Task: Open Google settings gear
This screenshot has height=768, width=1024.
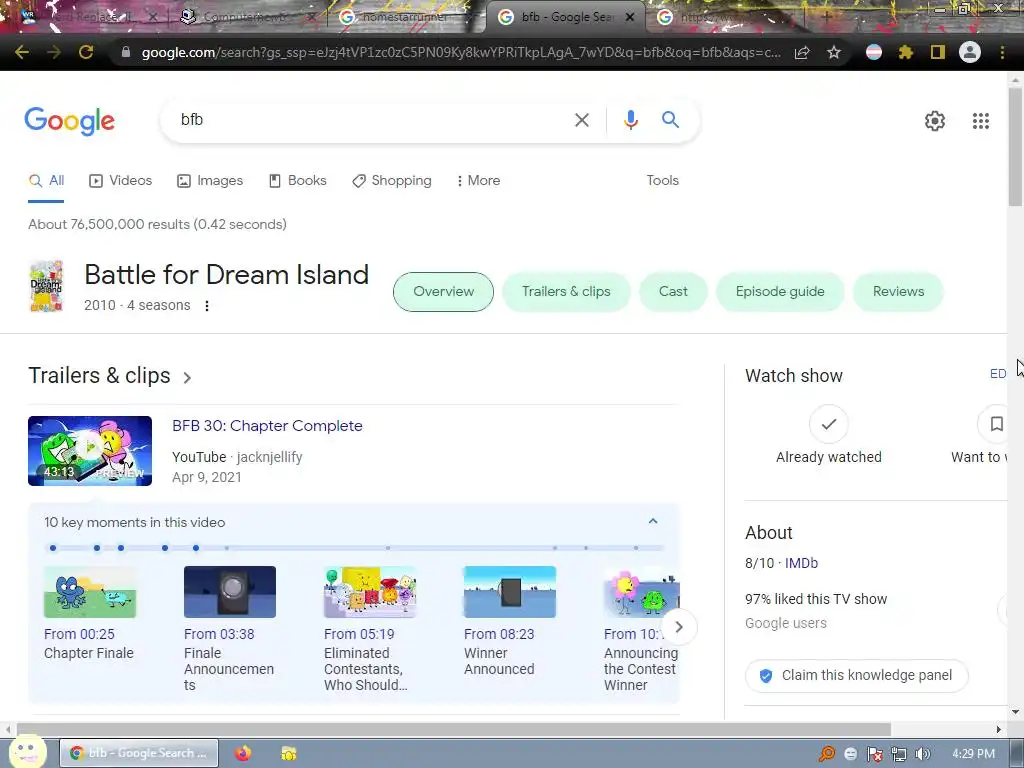Action: point(935,121)
